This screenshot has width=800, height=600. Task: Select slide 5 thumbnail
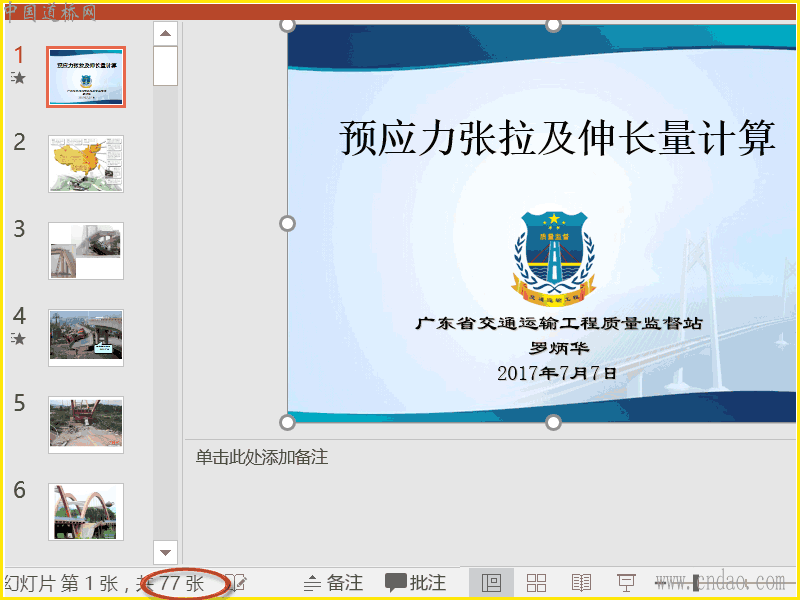click(x=86, y=424)
